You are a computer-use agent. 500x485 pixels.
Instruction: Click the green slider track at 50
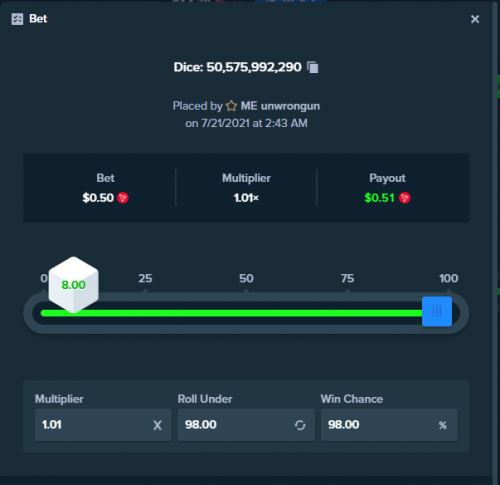coord(246,313)
